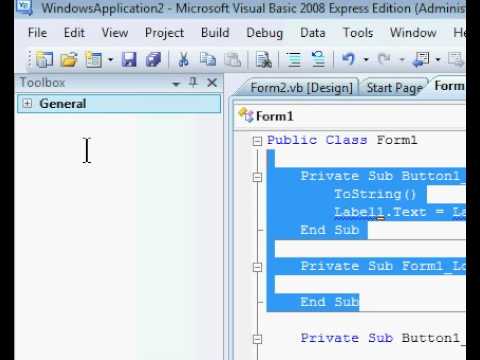Screen dimensions: 480x360
Task: Open the Tools menu
Action: coord(358,33)
